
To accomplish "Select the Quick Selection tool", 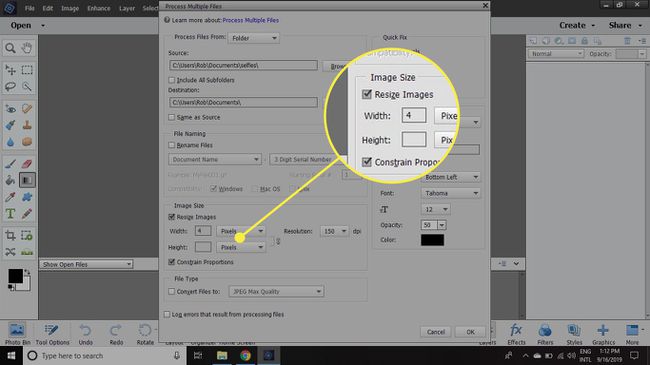I will click(27, 86).
